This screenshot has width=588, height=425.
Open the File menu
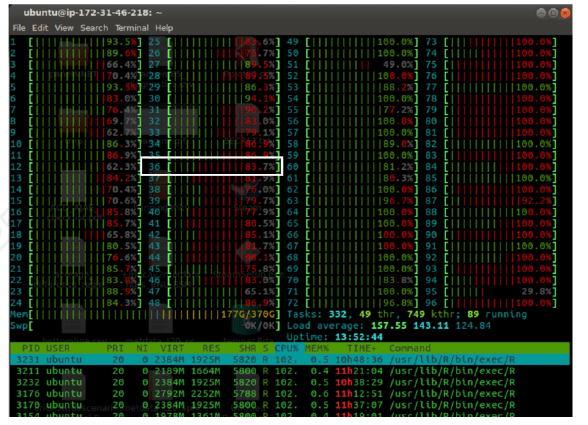(19, 28)
